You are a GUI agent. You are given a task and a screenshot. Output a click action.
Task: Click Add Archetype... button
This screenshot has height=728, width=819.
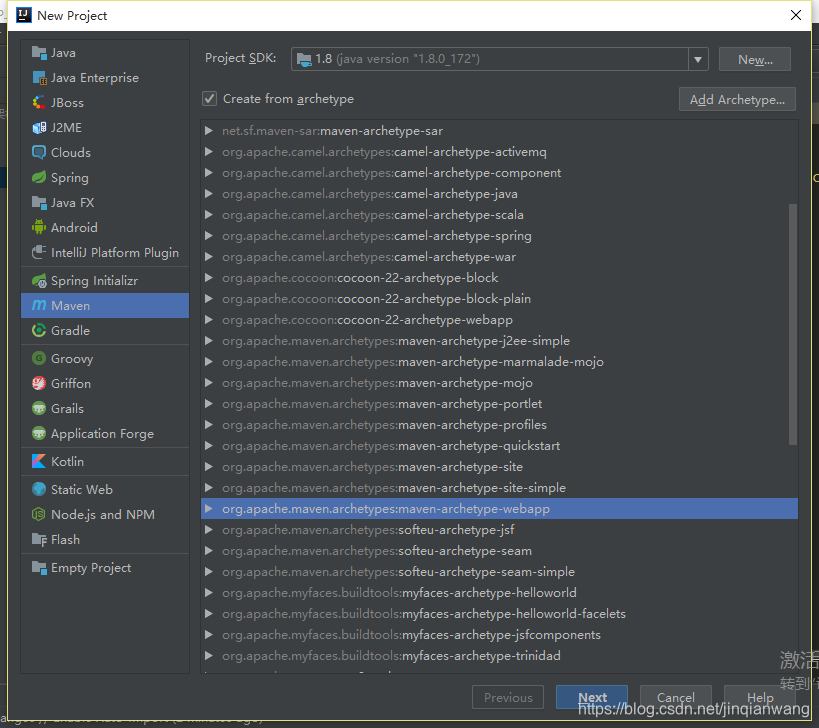click(x=737, y=99)
